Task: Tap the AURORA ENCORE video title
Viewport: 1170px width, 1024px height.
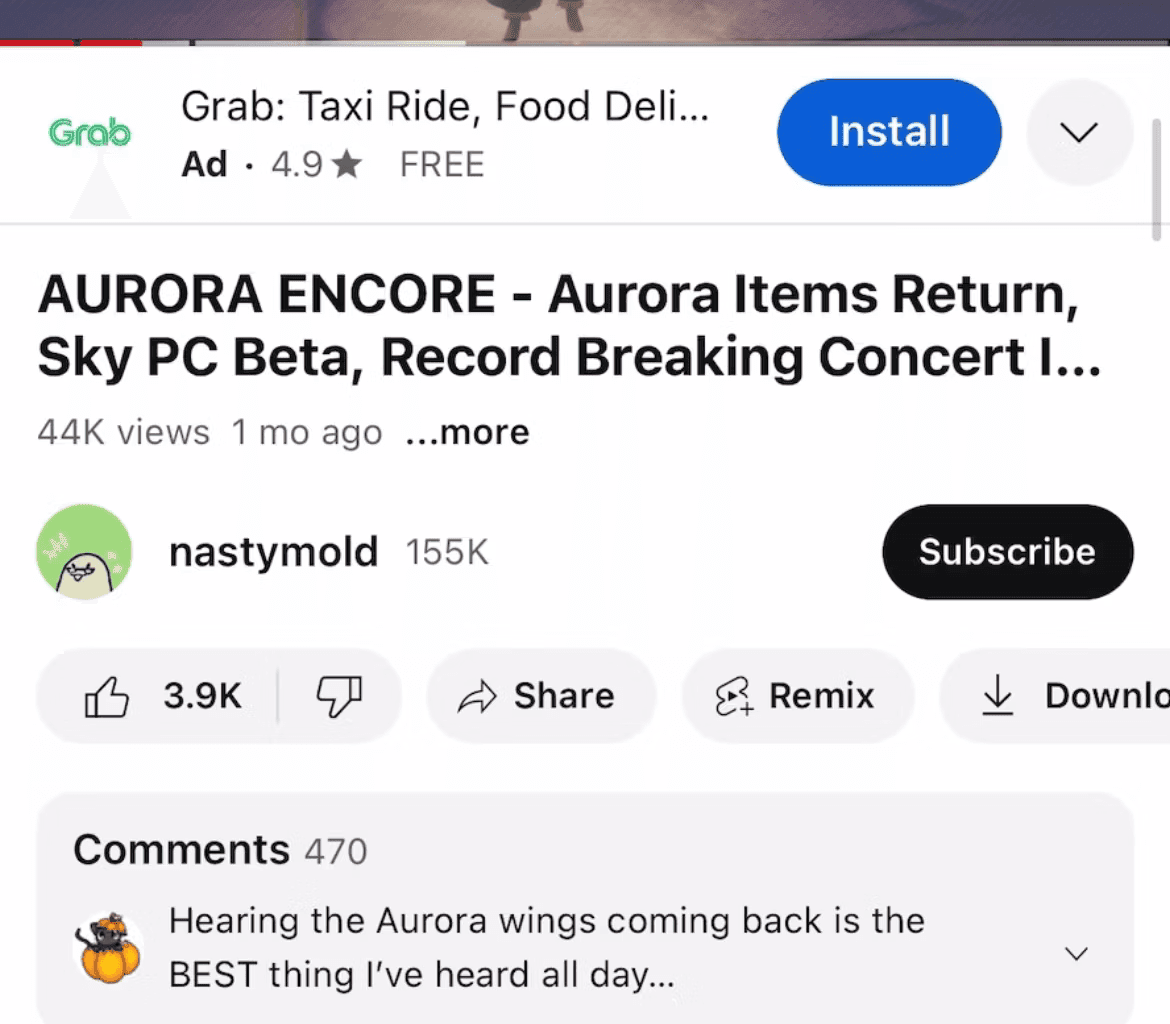Action: tap(569, 325)
